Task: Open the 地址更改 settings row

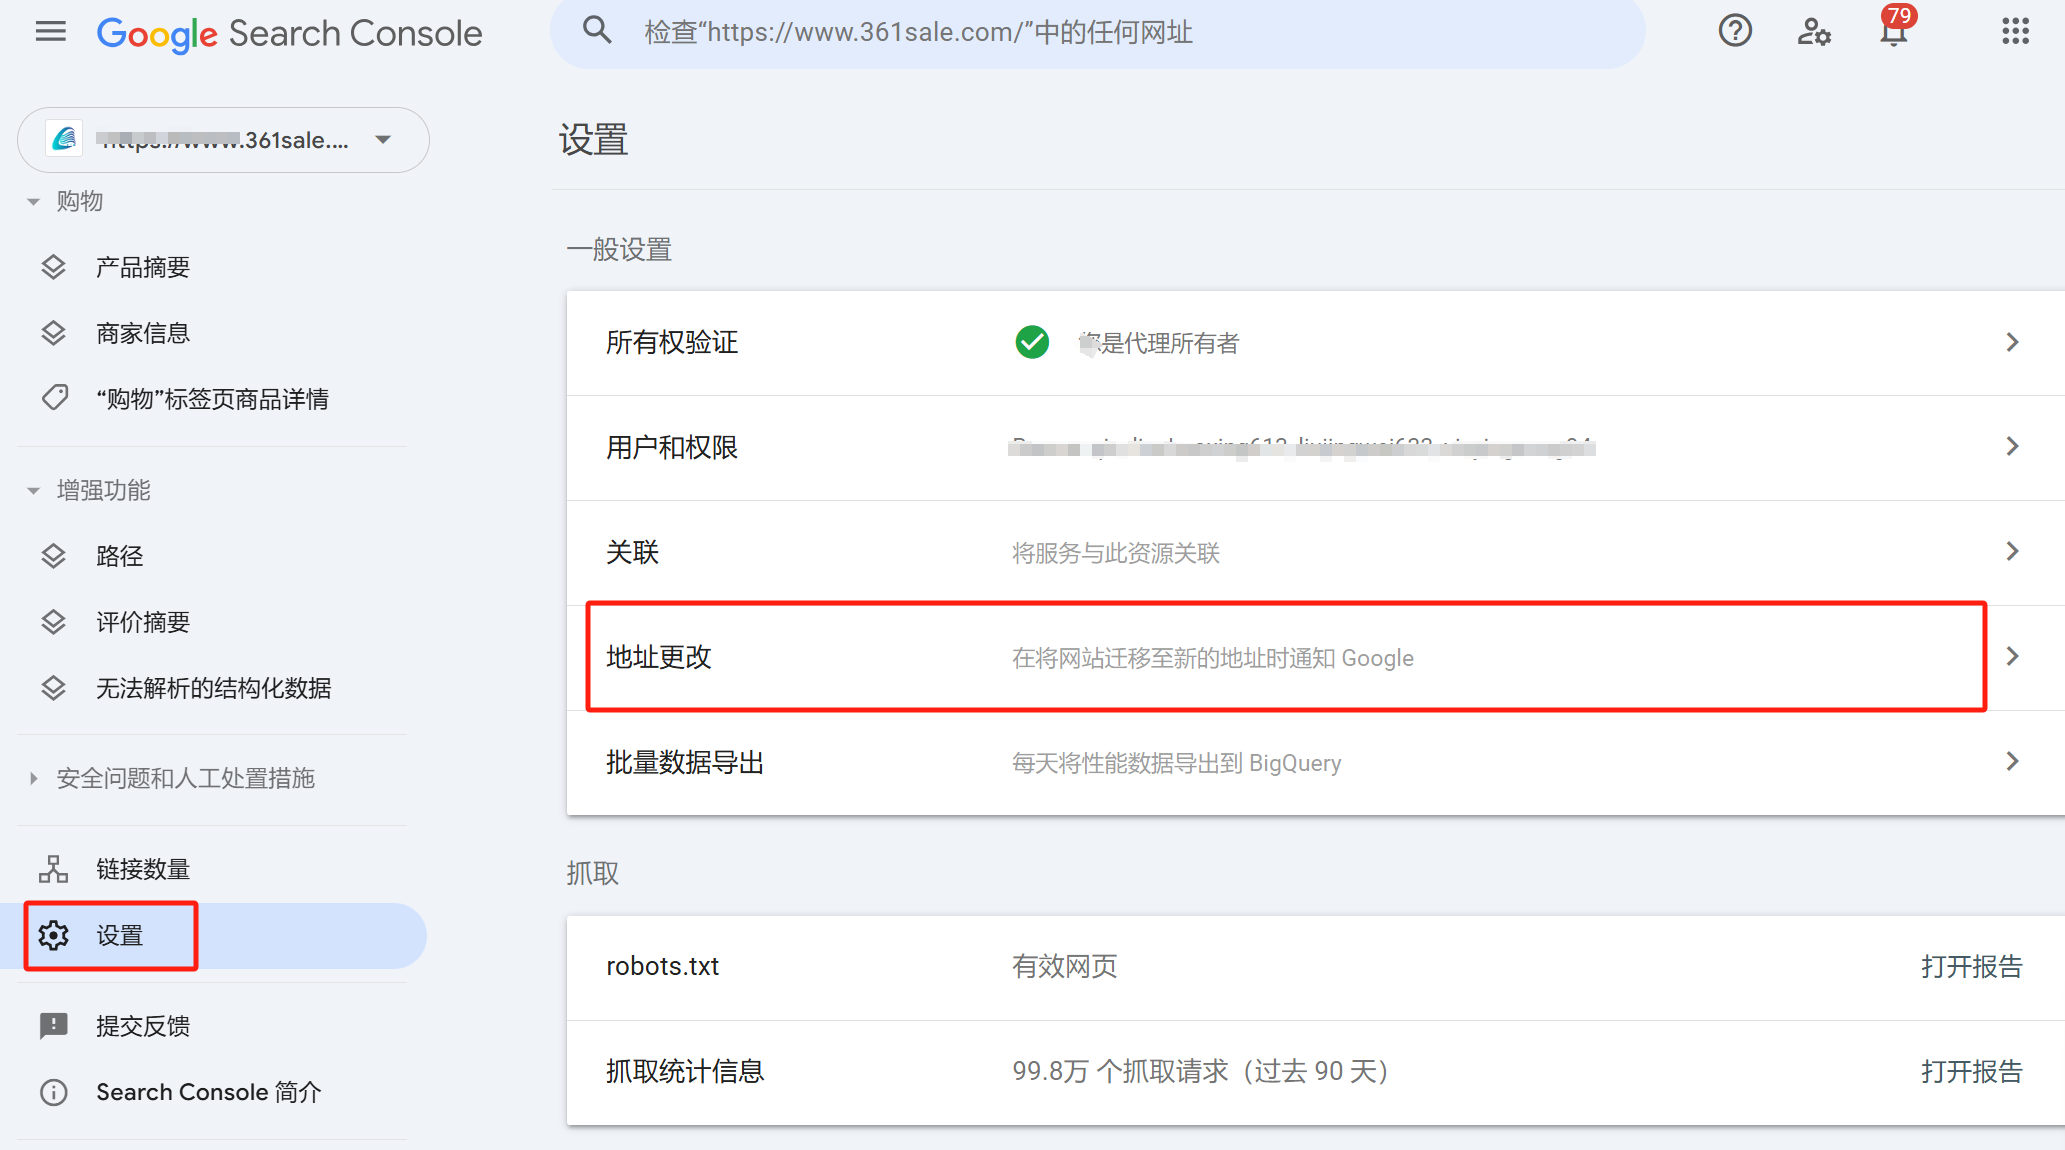Action: tap(1285, 657)
